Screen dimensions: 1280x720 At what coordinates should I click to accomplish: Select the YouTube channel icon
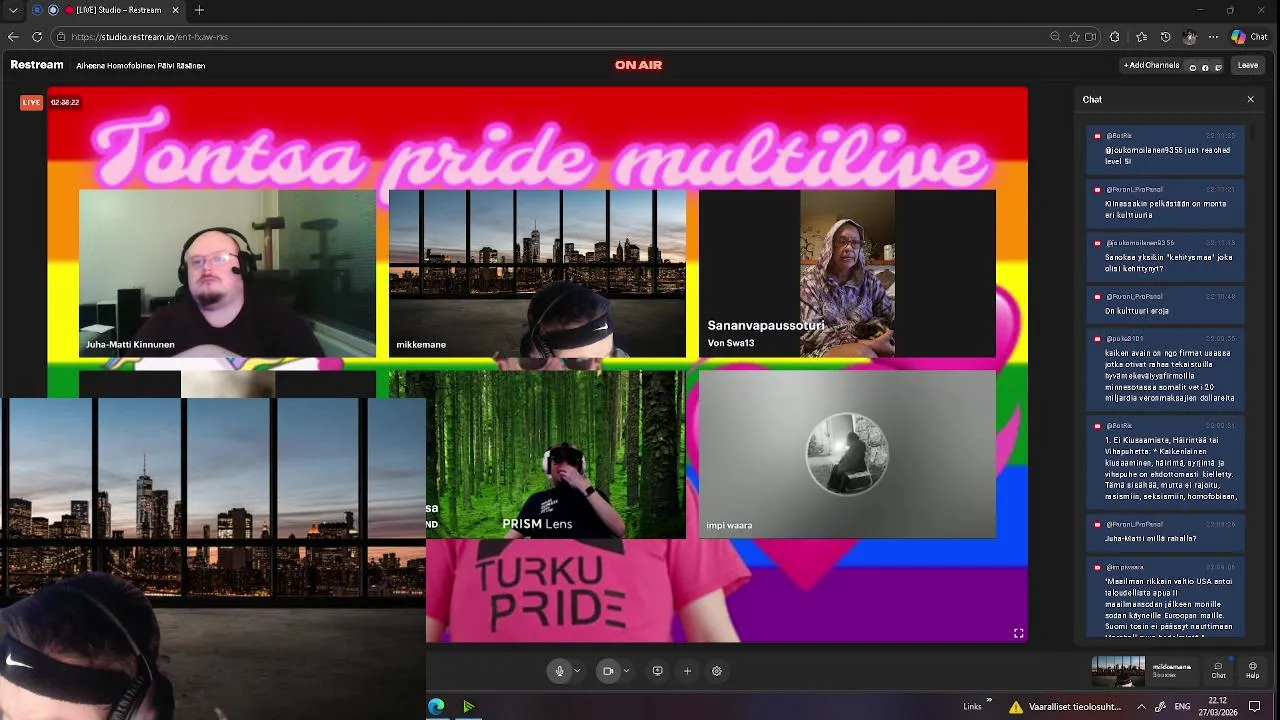(1192, 67)
